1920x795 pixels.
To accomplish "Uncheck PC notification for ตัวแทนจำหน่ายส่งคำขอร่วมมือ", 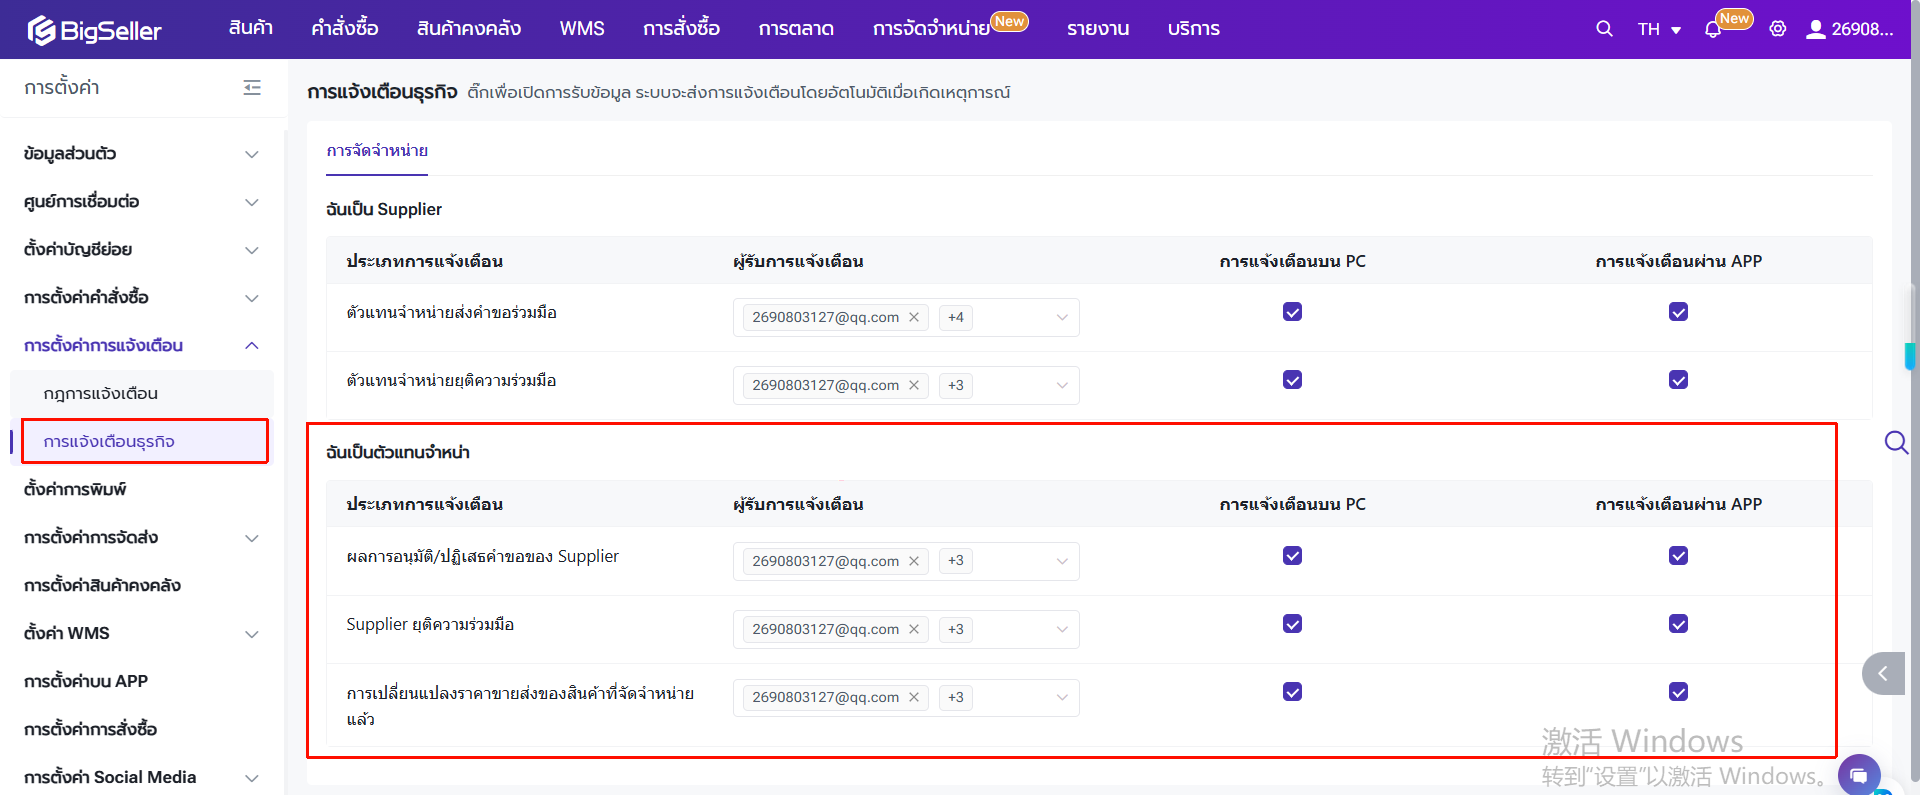I will 1292,312.
